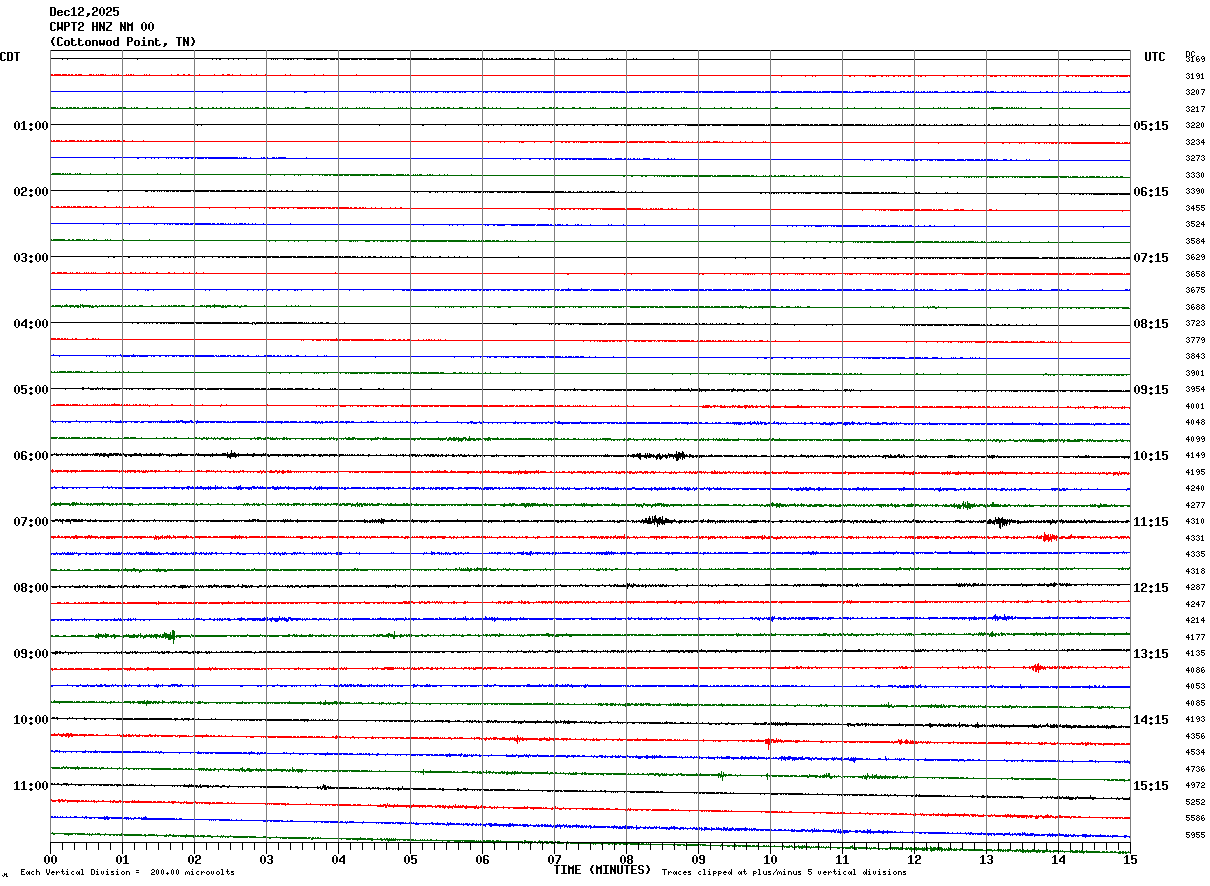Click the green spike on 4177 trace near minute 02
The width and height of the screenshot is (1210, 886).
[172, 635]
